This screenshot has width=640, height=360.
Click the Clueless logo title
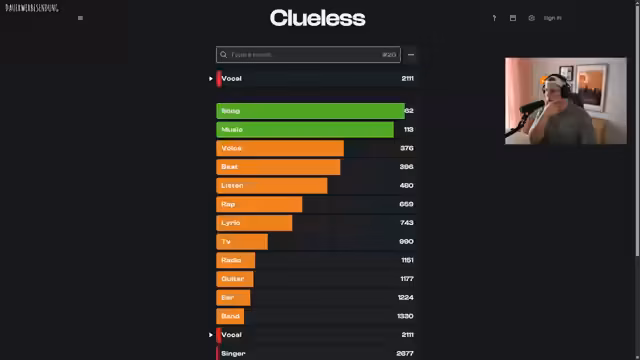pyautogui.click(x=318, y=18)
